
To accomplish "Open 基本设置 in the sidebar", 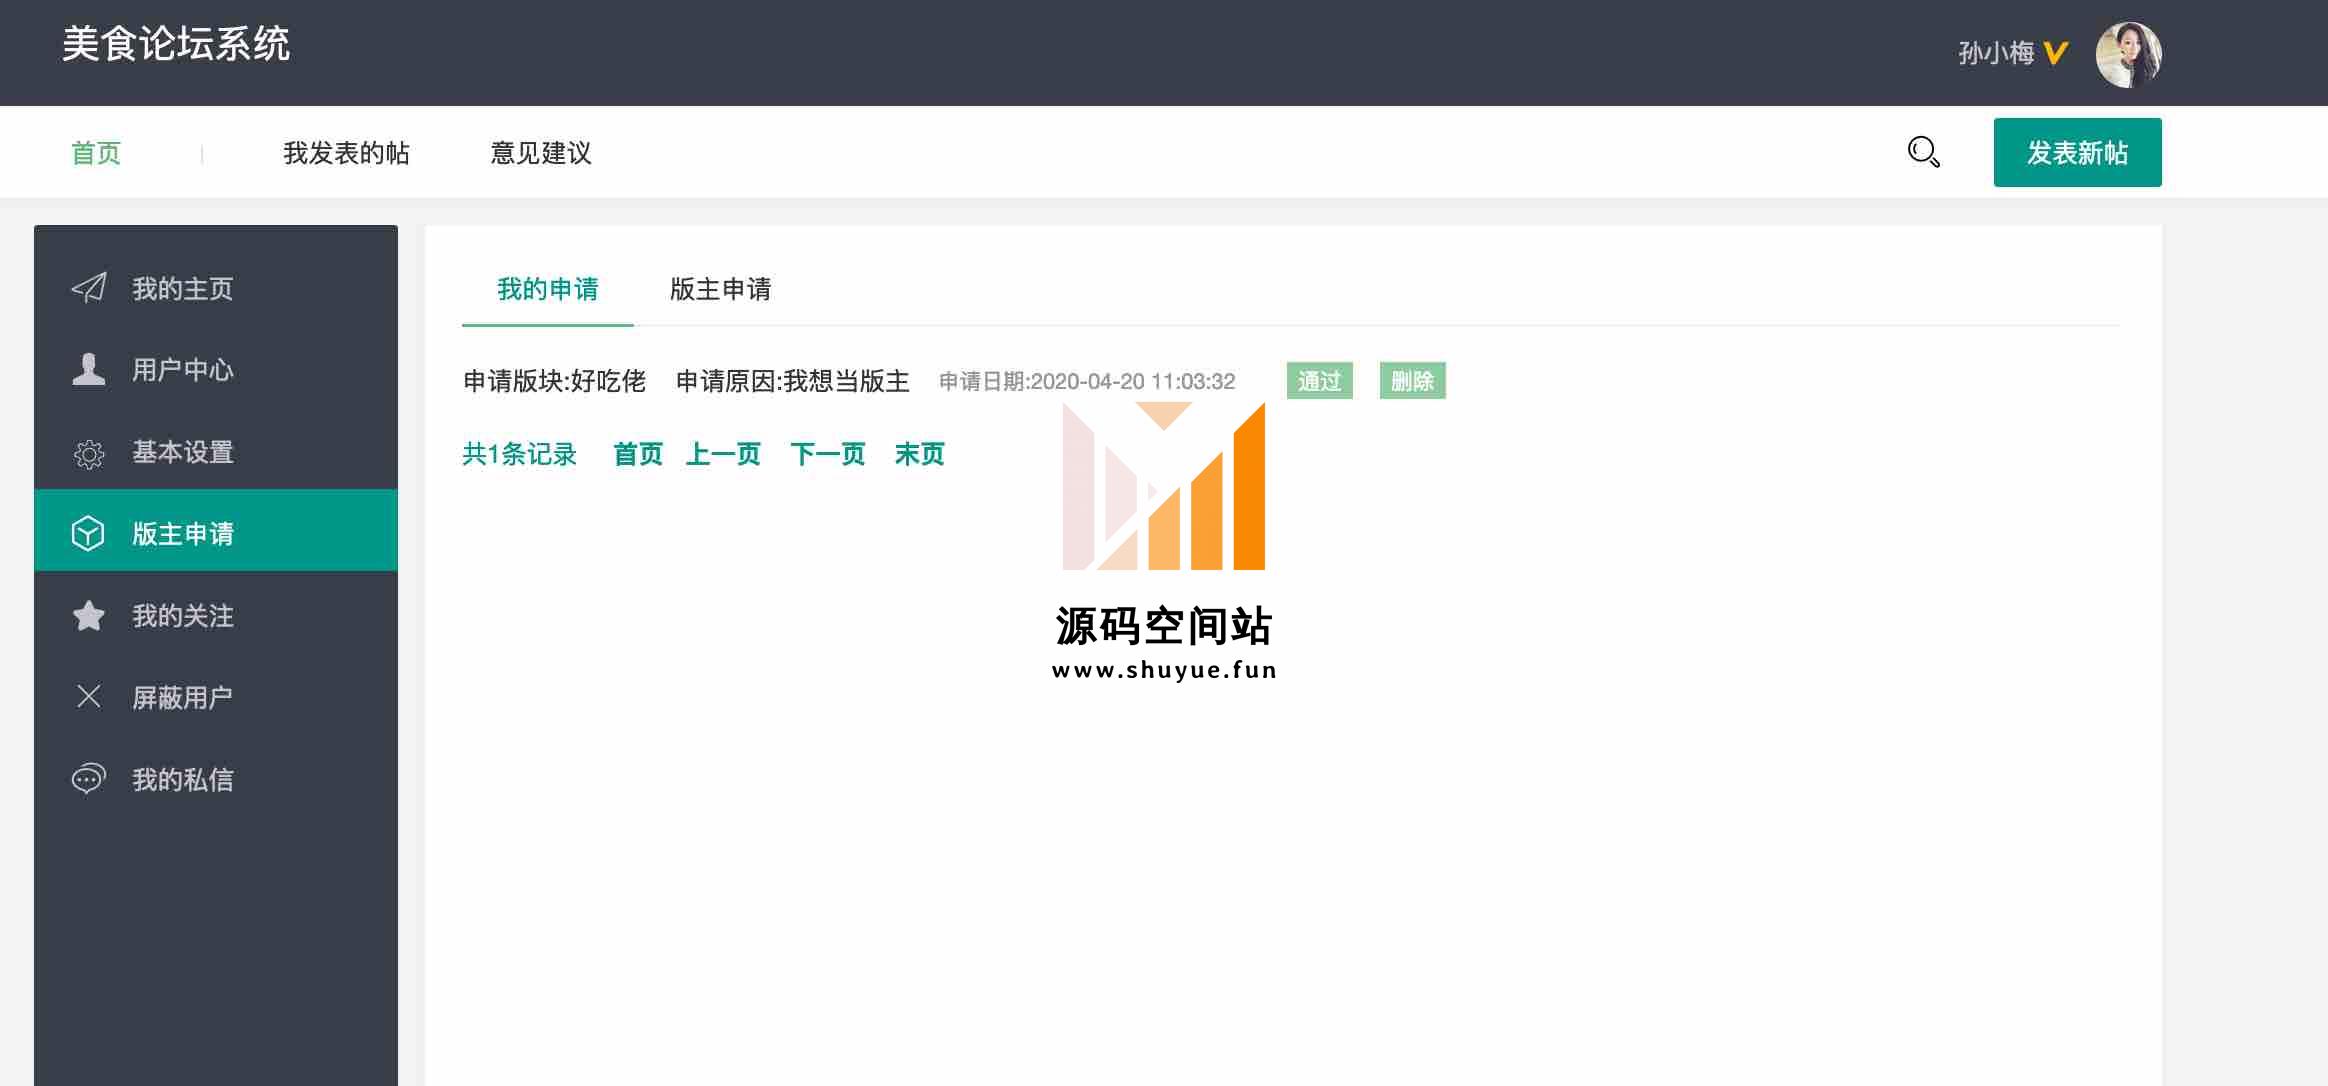I will click(216, 452).
